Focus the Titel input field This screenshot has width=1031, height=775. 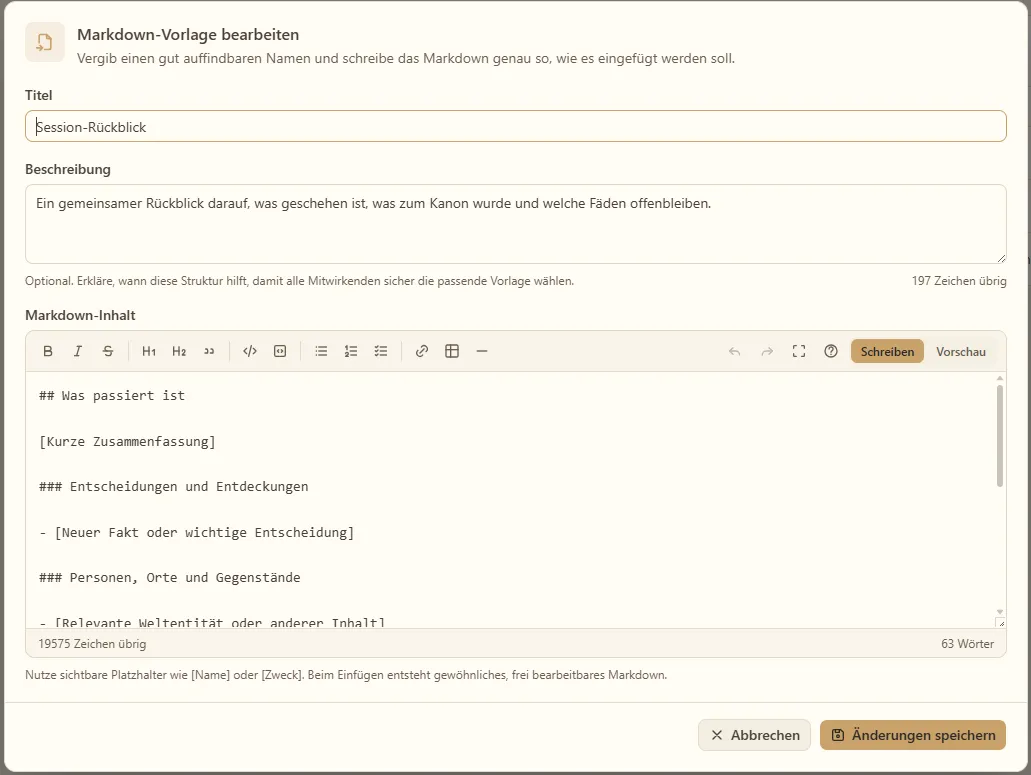(x=516, y=126)
